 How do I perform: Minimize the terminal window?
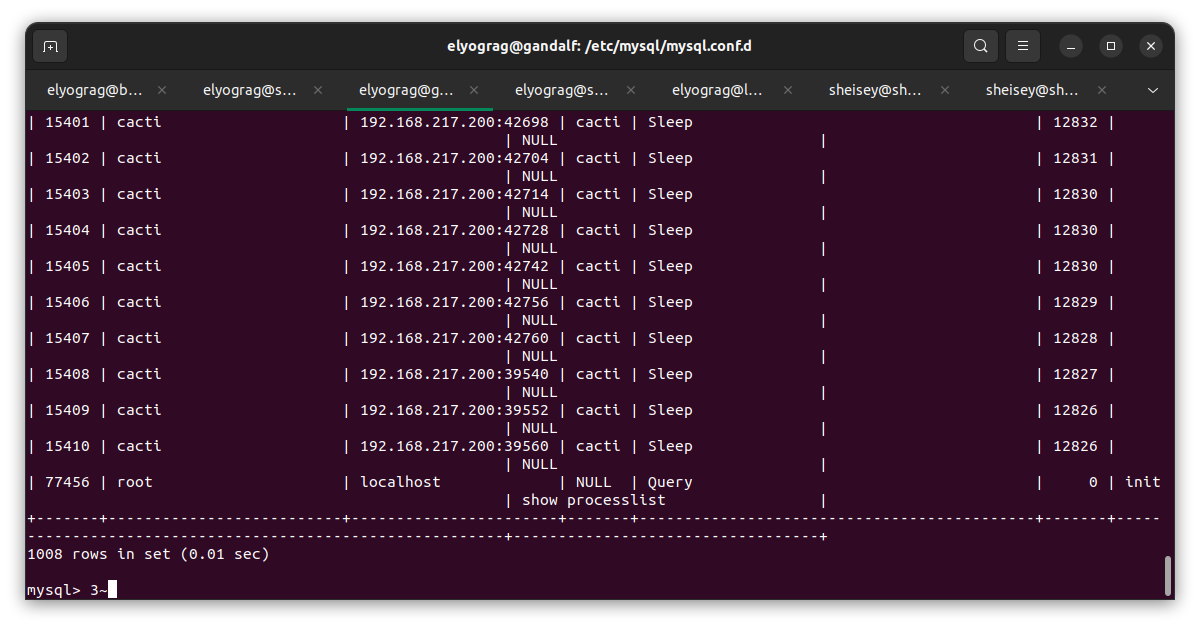pos(1071,46)
